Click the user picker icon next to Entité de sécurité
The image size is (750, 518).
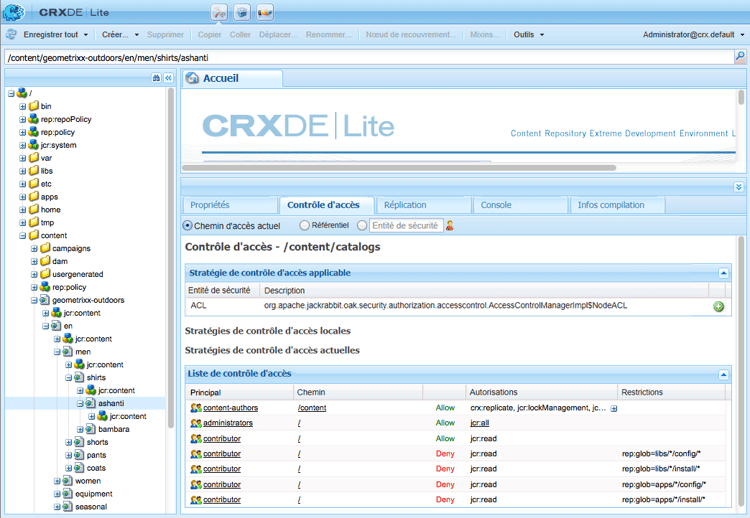coord(450,225)
